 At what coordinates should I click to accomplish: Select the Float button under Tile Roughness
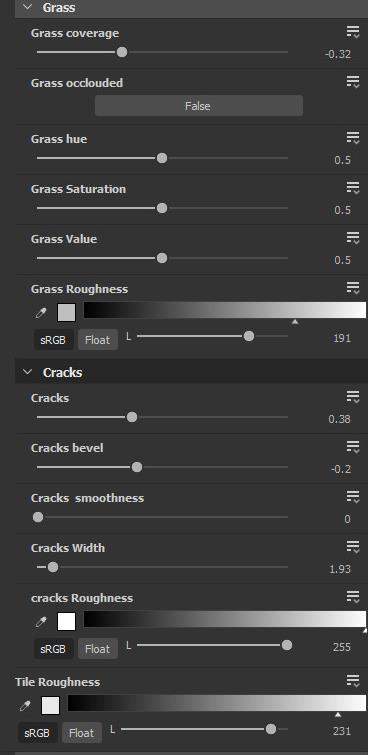[81, 733]
